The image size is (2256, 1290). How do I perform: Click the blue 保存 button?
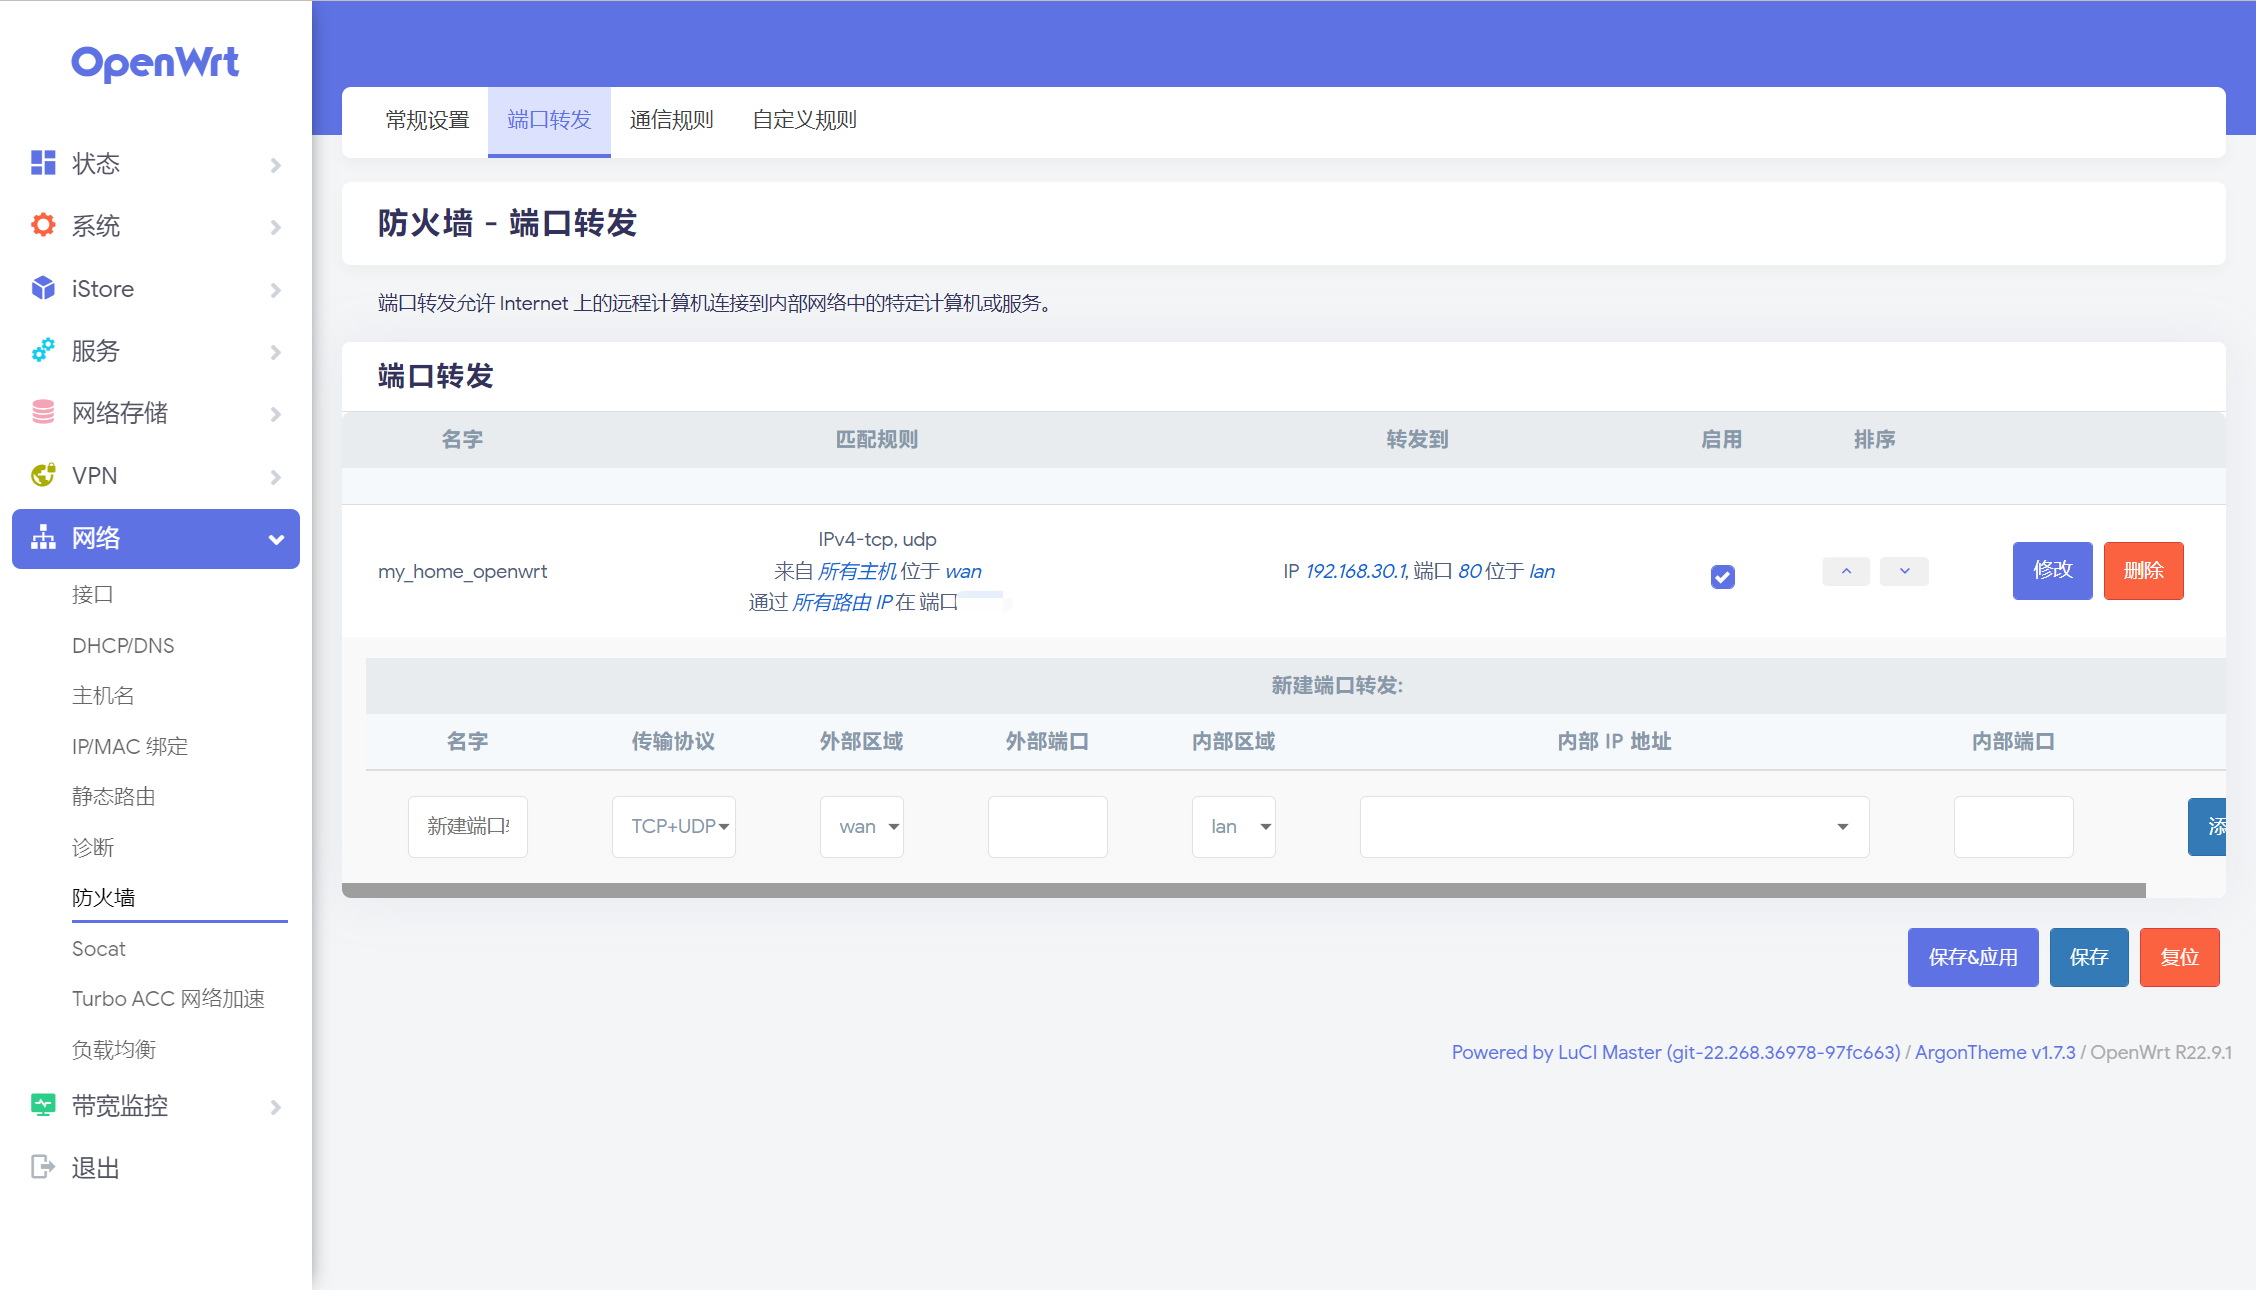pyautogui.click(x=2089, y=957)
